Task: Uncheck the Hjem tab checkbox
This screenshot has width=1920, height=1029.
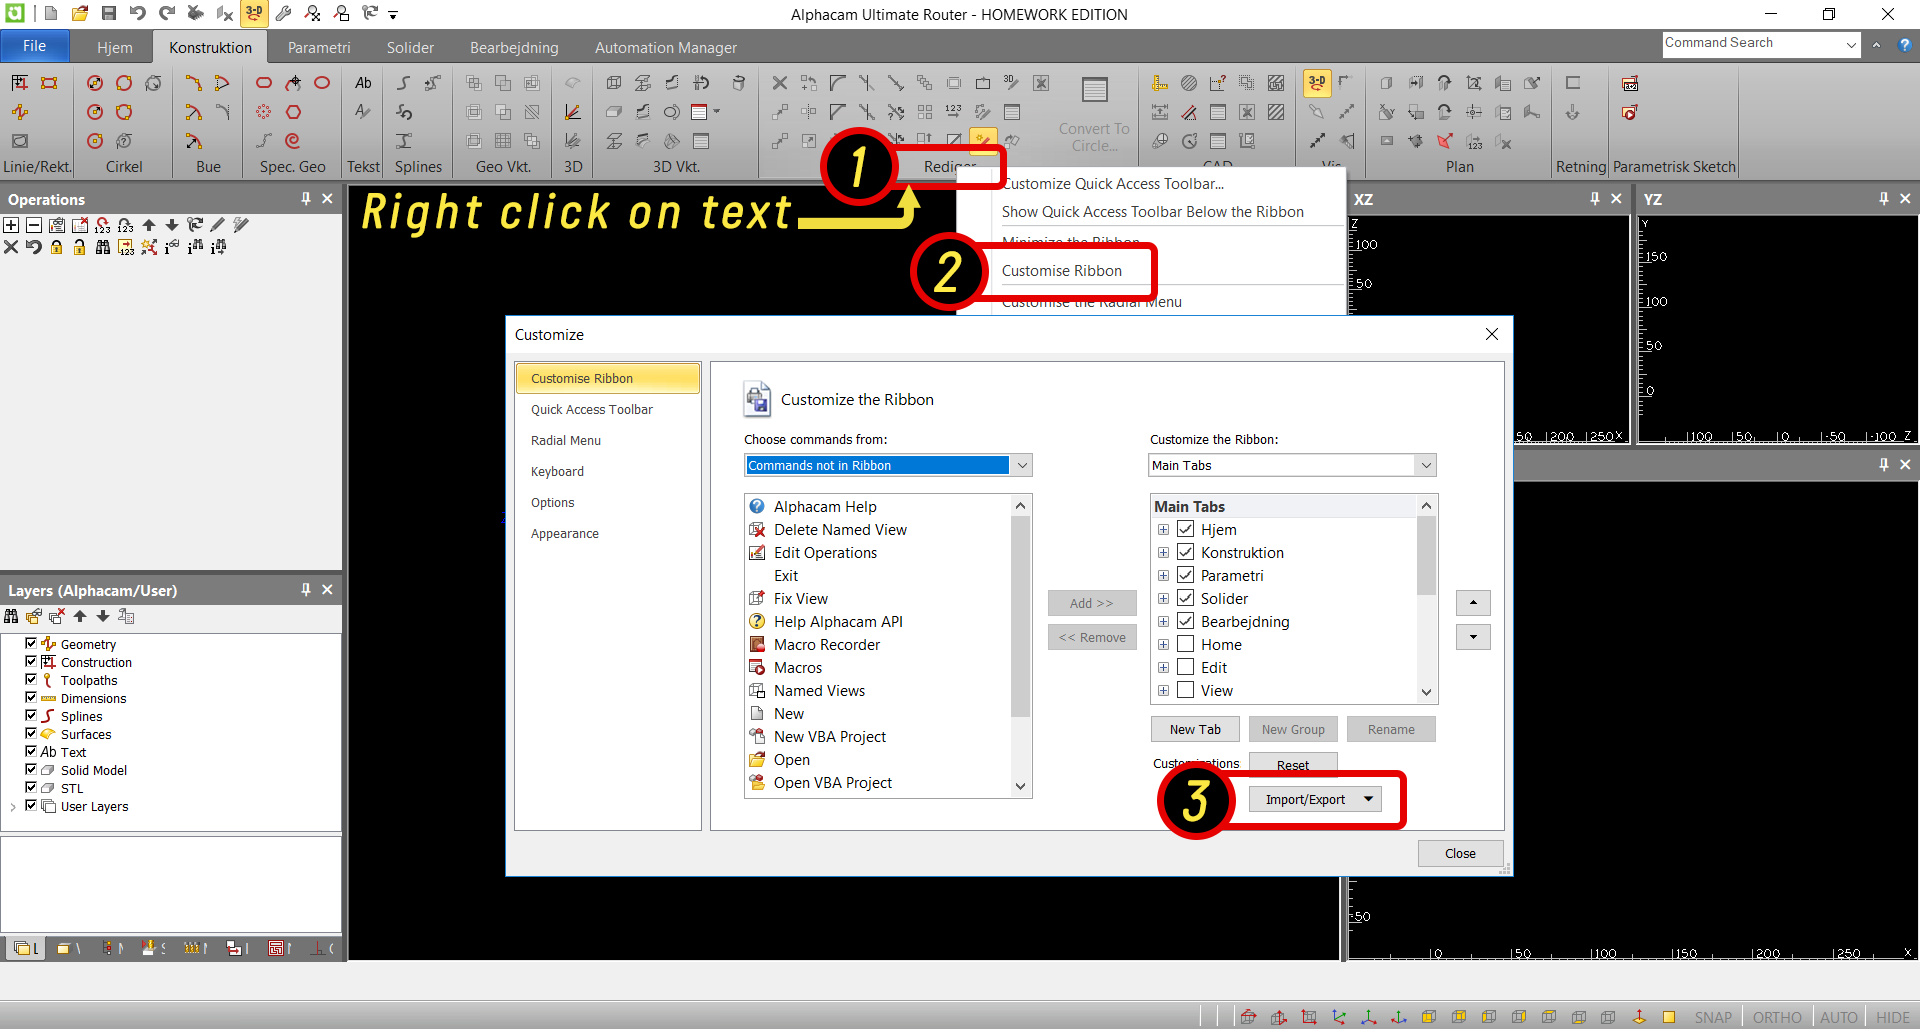Action: point(1186,529)
